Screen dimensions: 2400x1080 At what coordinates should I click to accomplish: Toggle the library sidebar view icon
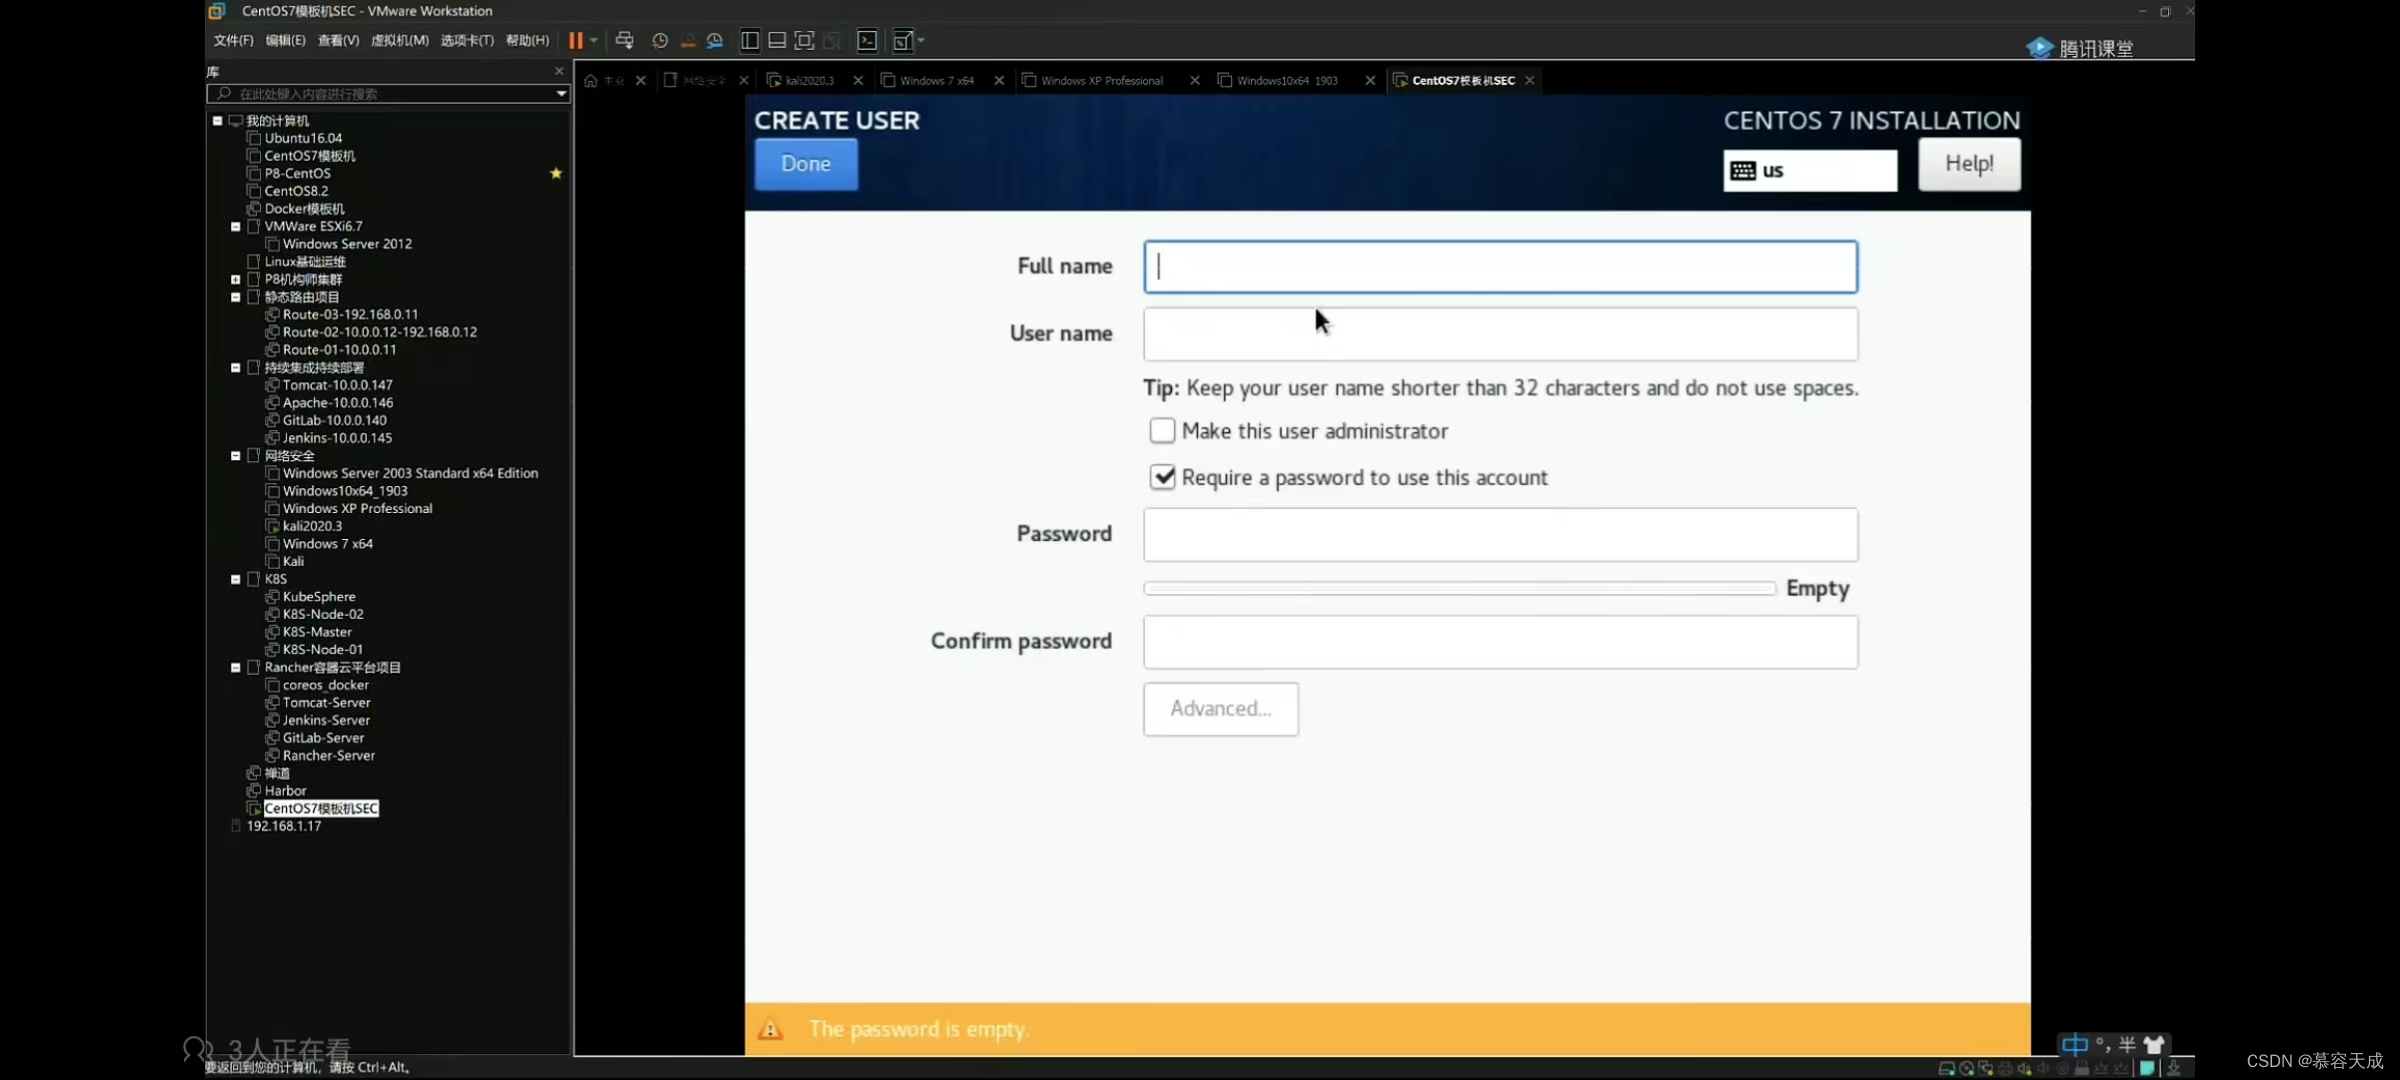(x=749, y=41)
